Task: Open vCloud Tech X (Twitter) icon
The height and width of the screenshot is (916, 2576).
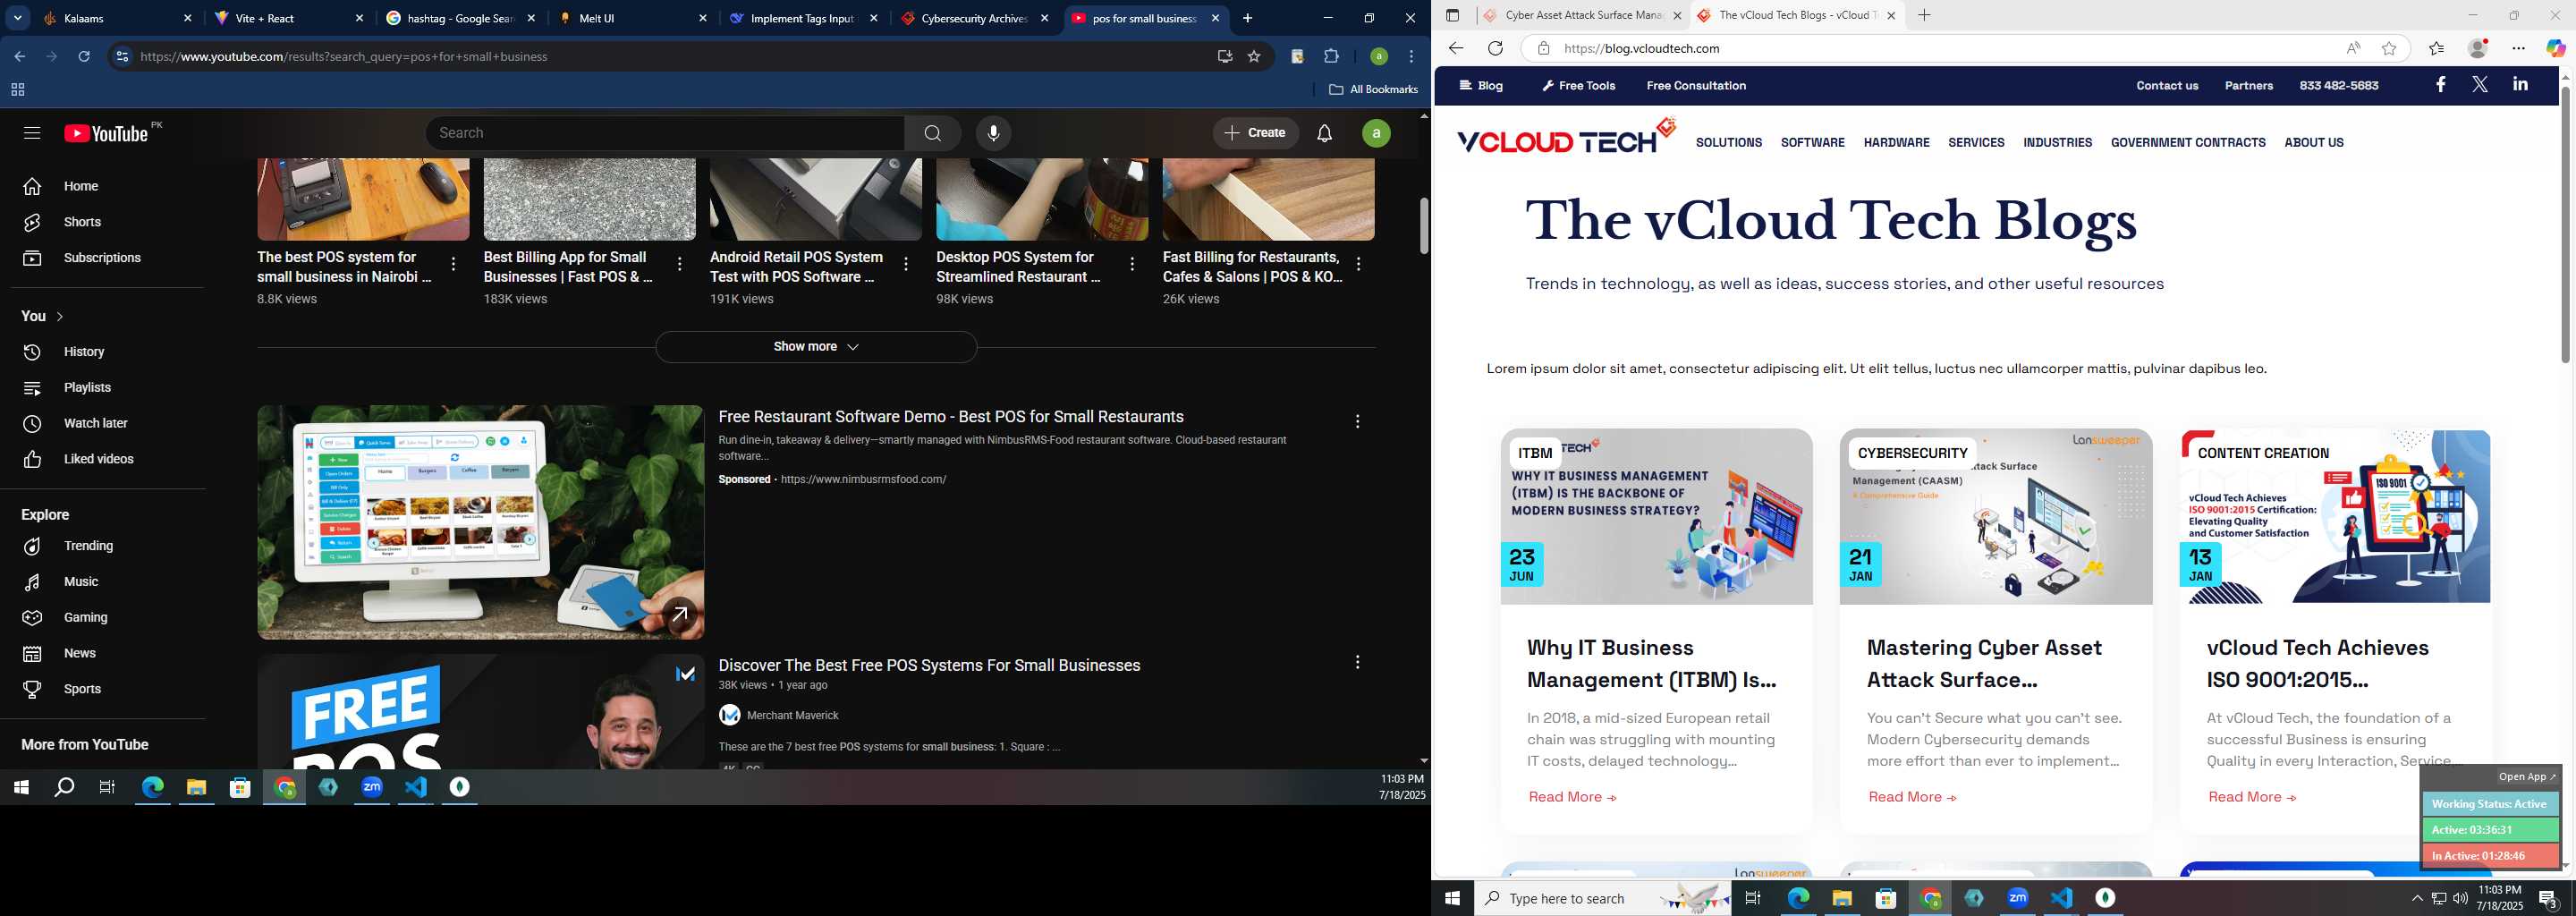Action: coord(2480,85)
